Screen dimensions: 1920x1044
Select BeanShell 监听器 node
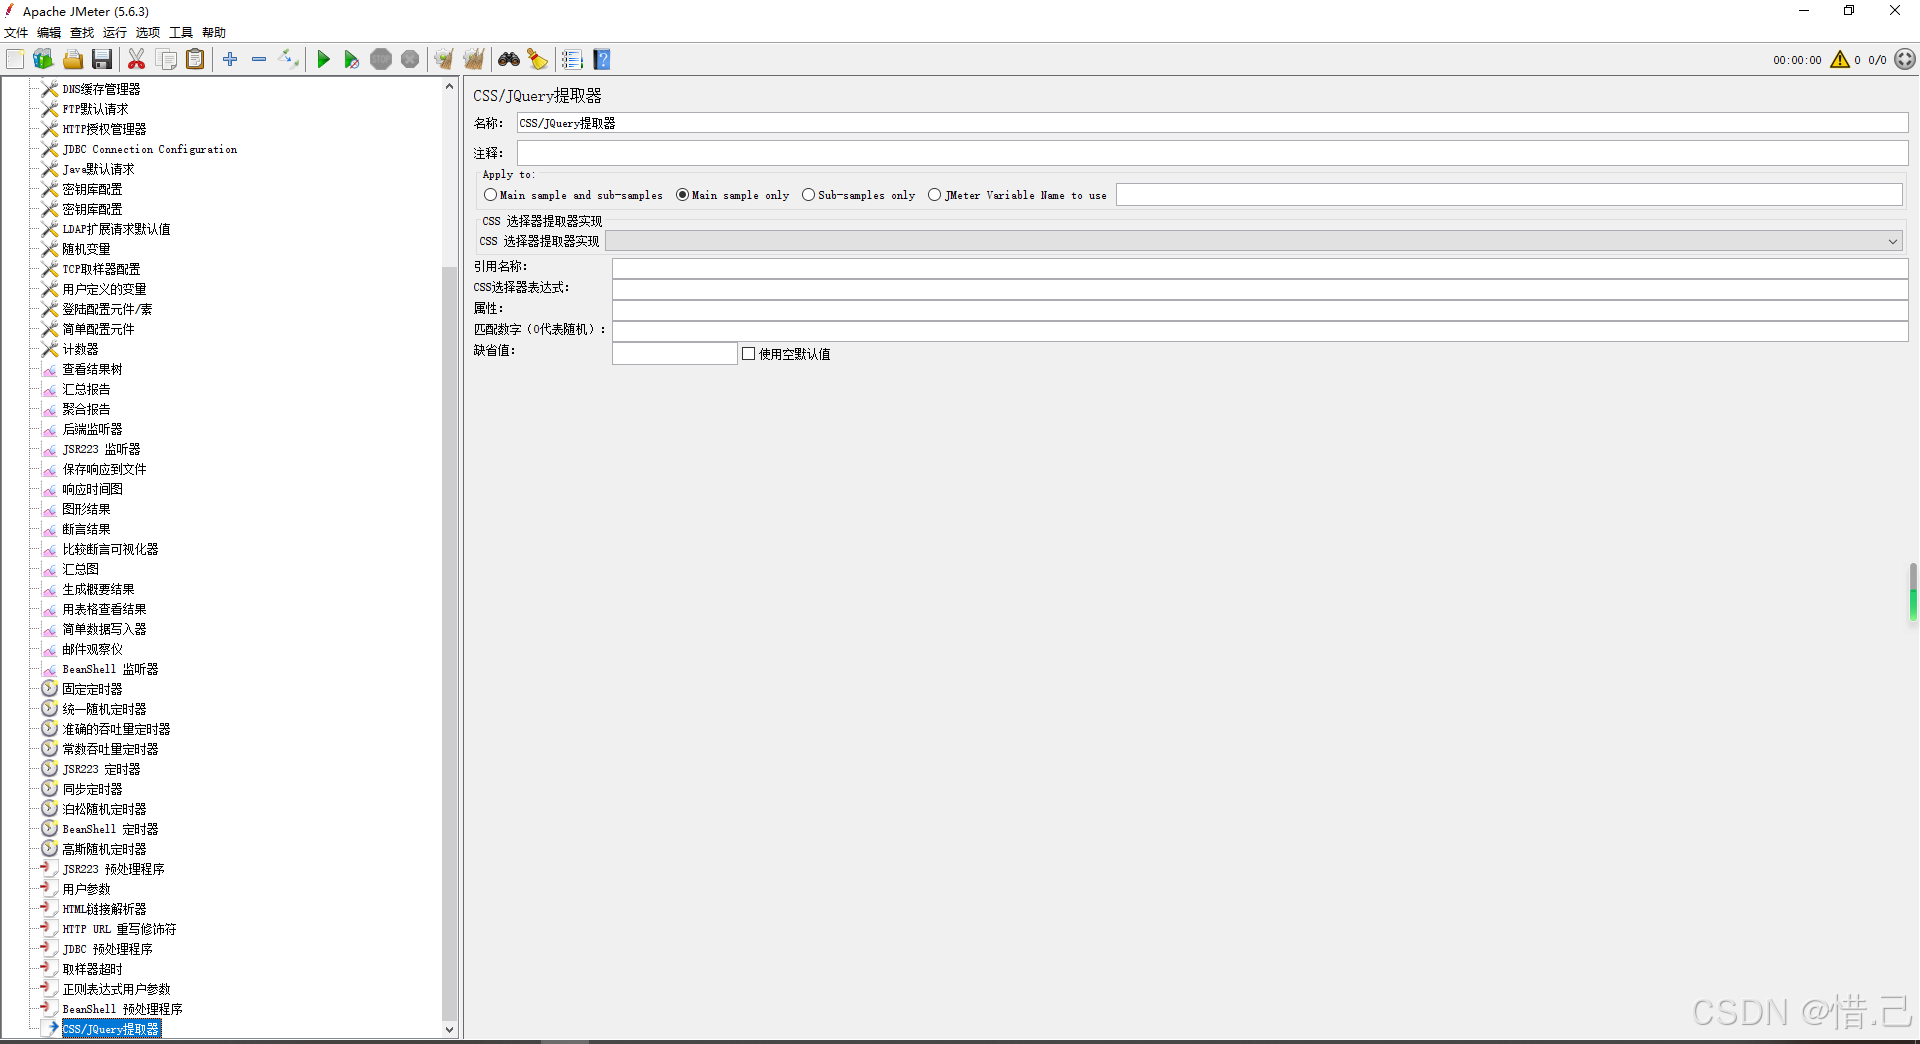coord(110,669)
